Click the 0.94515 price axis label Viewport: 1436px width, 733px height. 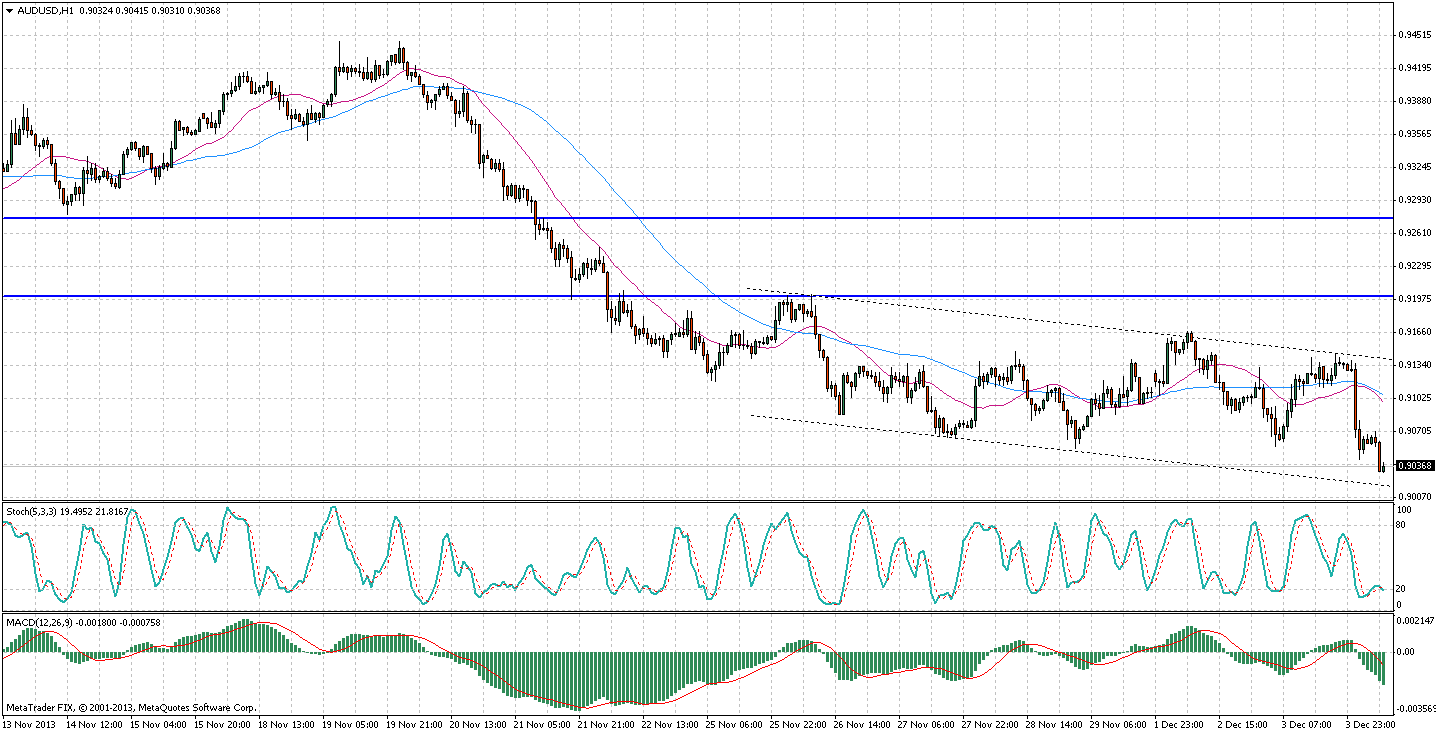tap(1413, 35)
